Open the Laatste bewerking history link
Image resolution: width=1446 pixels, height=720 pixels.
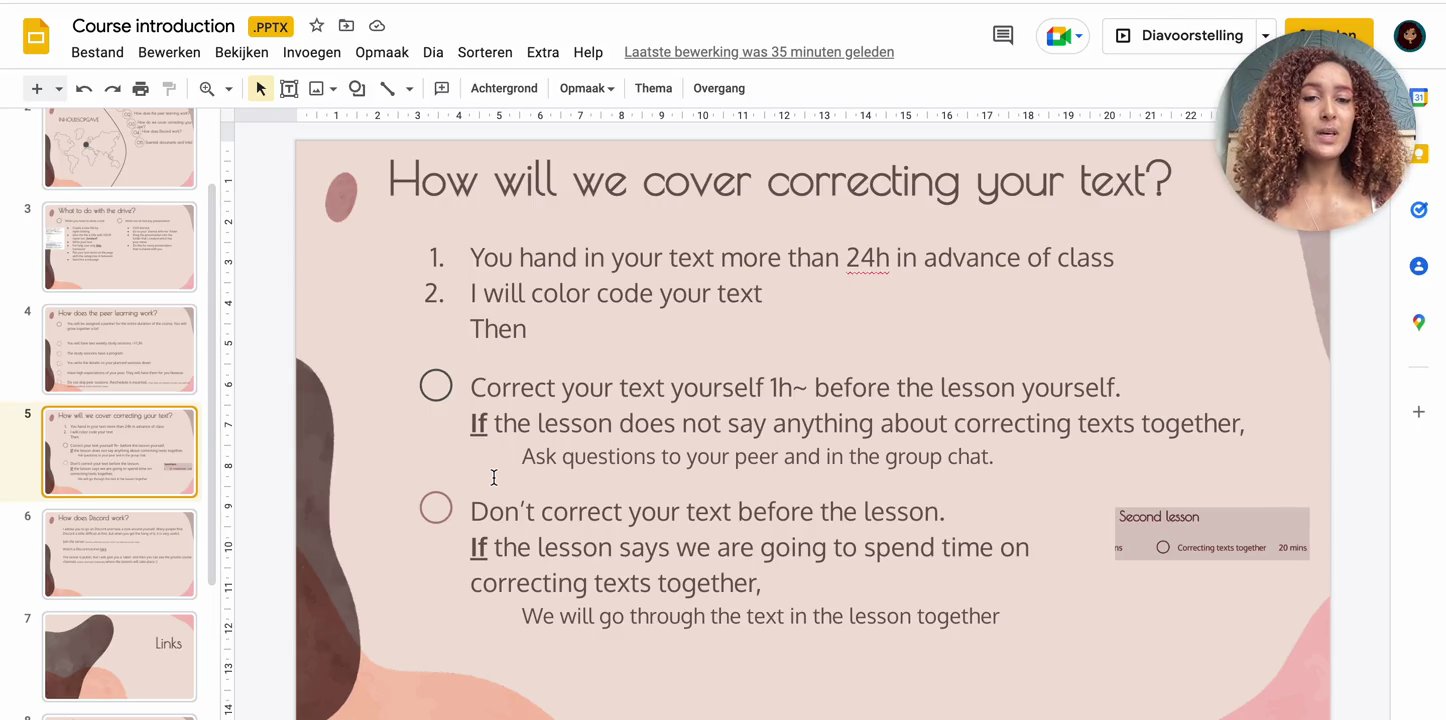(758, 52)
